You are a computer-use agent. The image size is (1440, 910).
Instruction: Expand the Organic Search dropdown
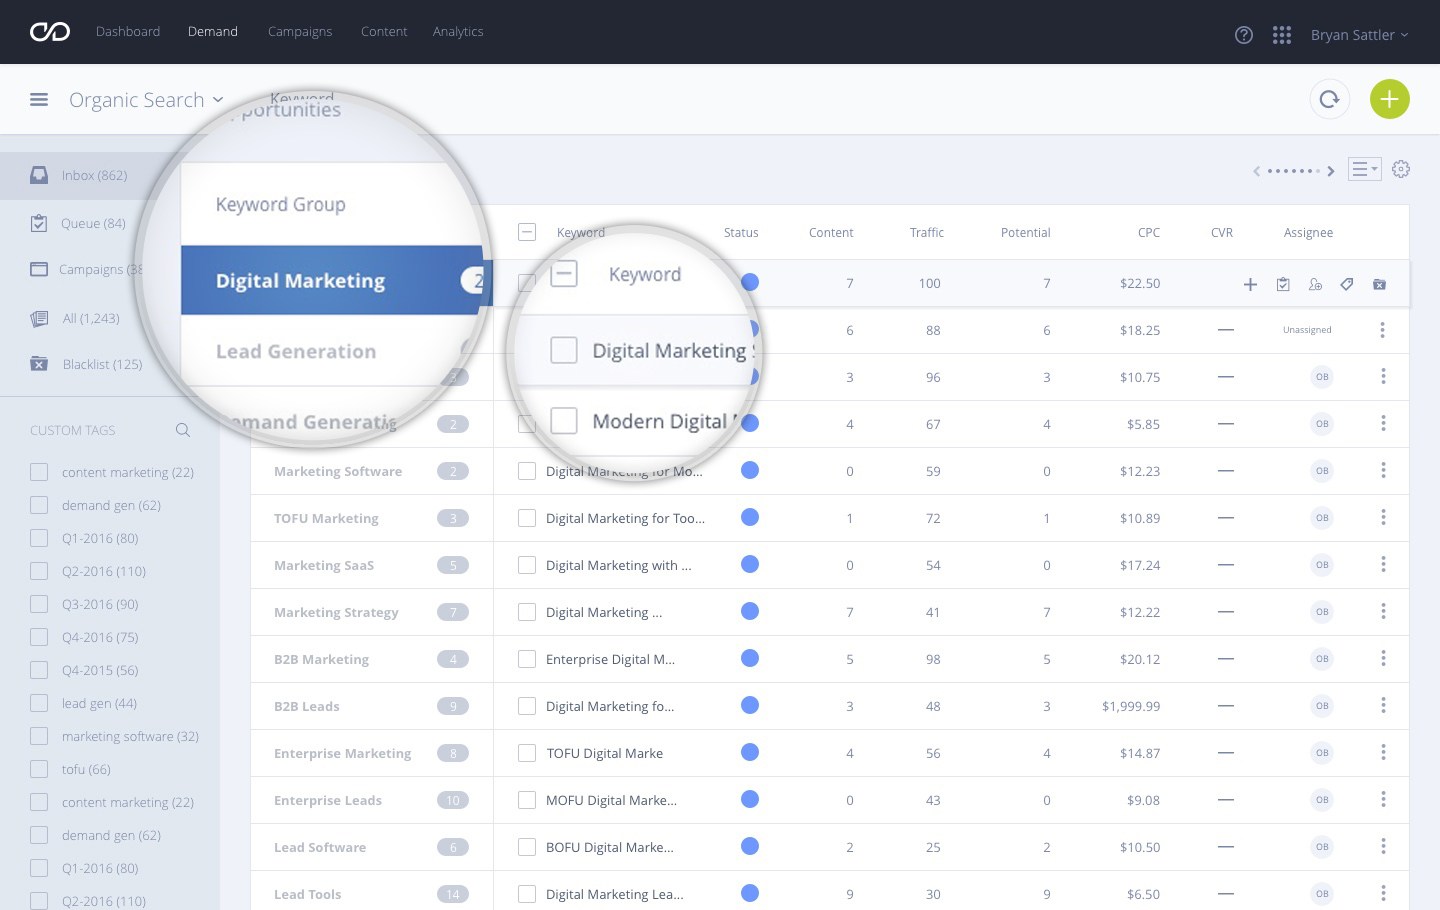146,100
